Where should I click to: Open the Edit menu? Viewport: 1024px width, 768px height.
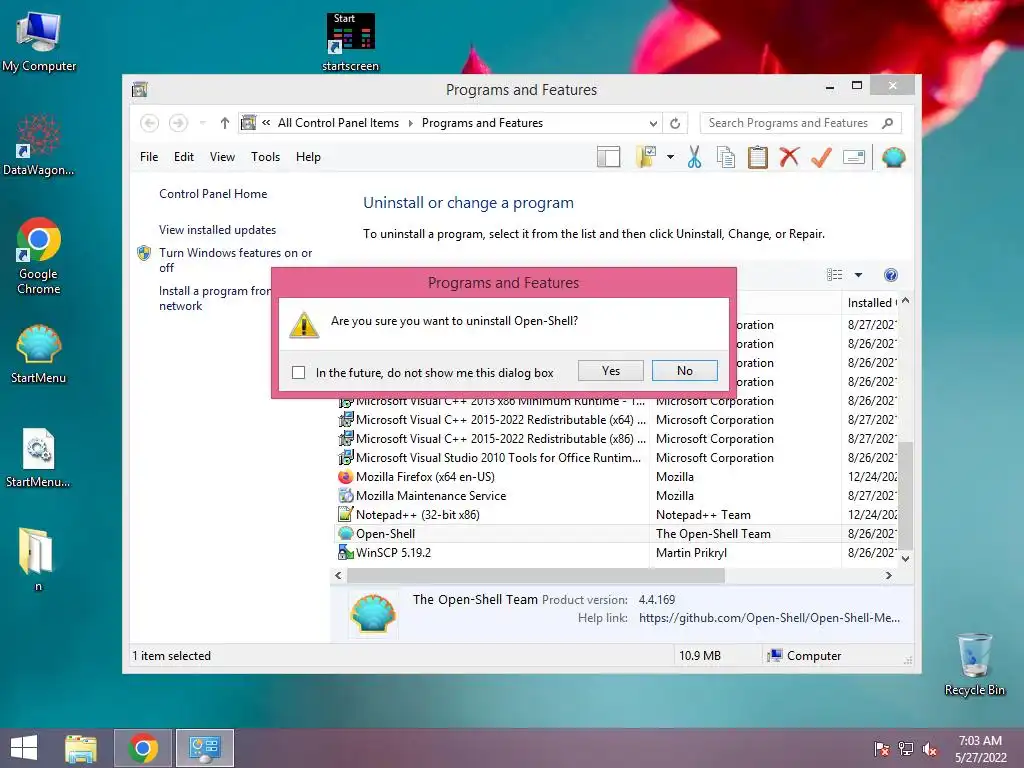point(184,157)
